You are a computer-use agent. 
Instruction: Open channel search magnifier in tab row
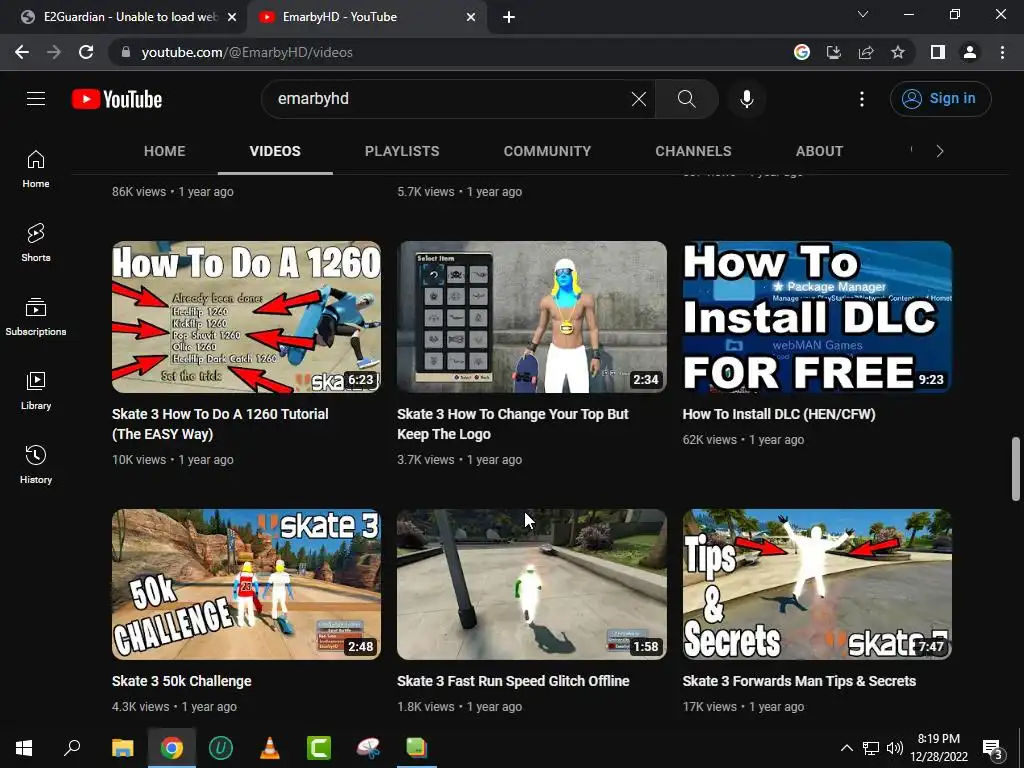[911, 151]
